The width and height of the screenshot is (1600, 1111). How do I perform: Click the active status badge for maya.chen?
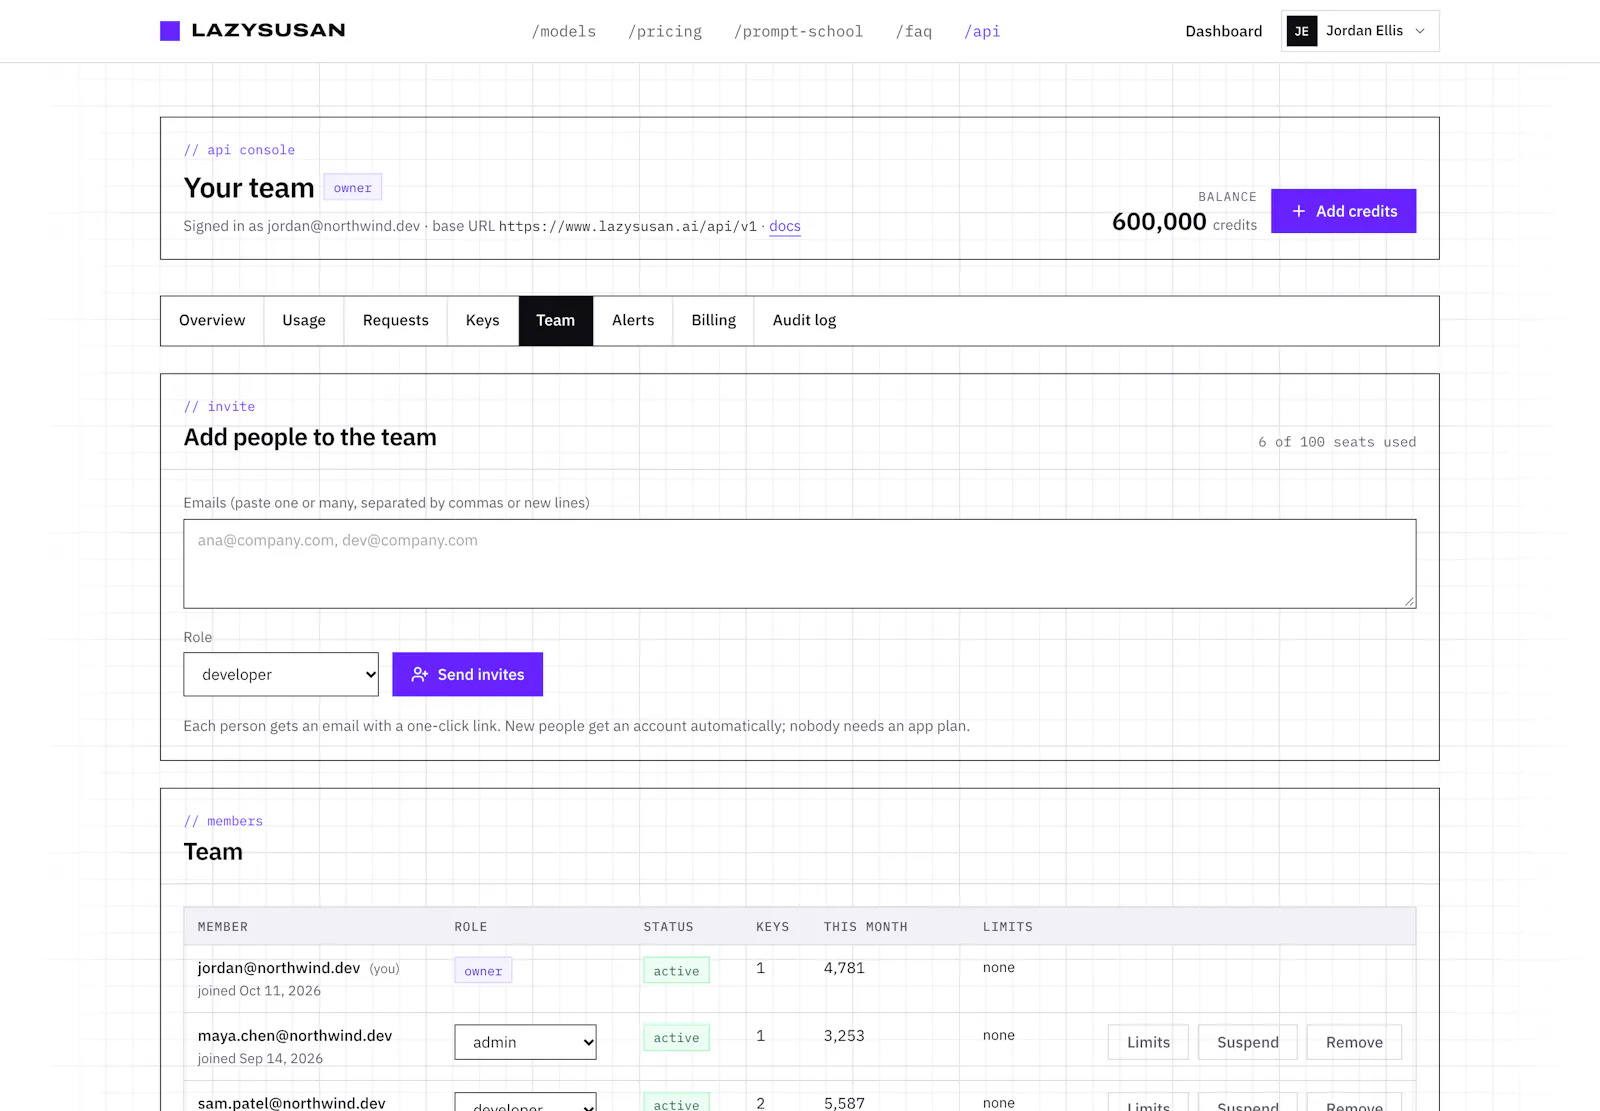(677, 1038)
